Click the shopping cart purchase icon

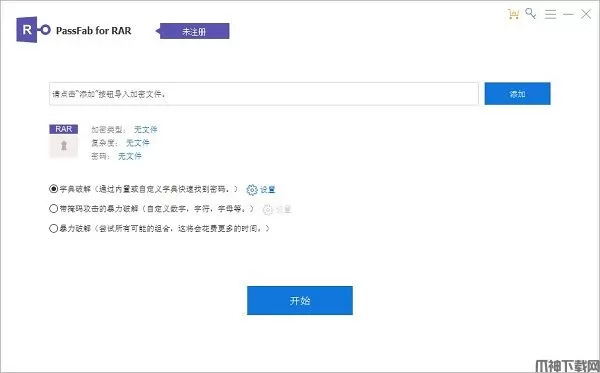[x=513, y=14]
